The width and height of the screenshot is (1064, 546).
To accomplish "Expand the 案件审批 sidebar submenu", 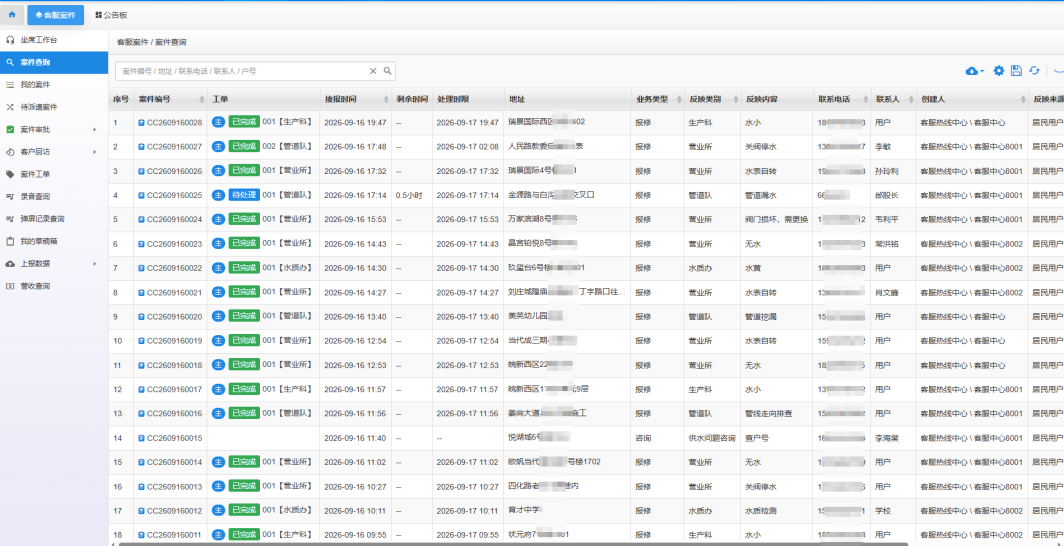I will pyautogui.click(x=95, y=130).
